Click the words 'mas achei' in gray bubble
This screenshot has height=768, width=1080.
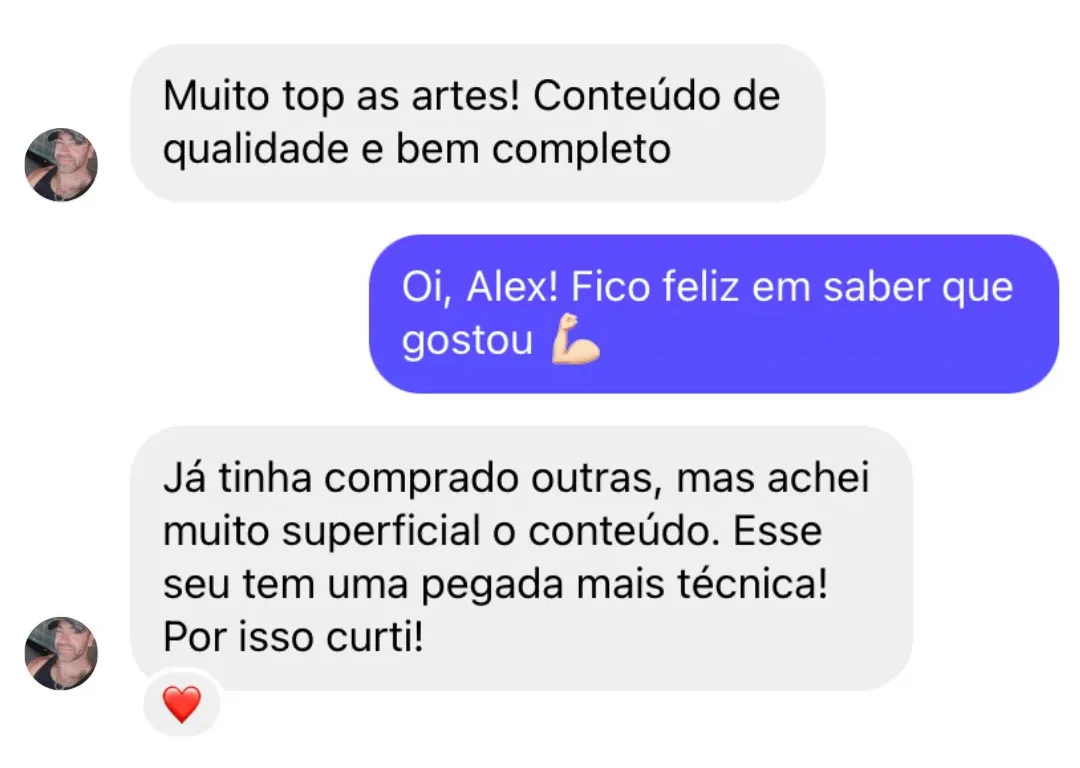[x=773, y=478]
